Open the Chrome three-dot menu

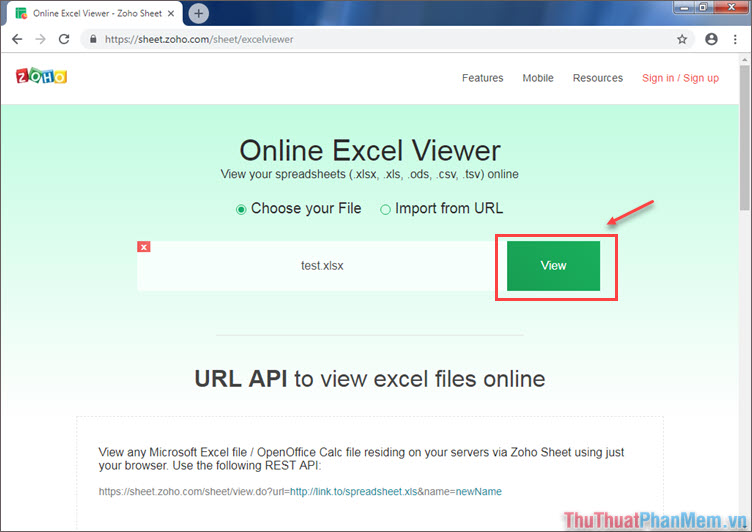pos(735,39)
